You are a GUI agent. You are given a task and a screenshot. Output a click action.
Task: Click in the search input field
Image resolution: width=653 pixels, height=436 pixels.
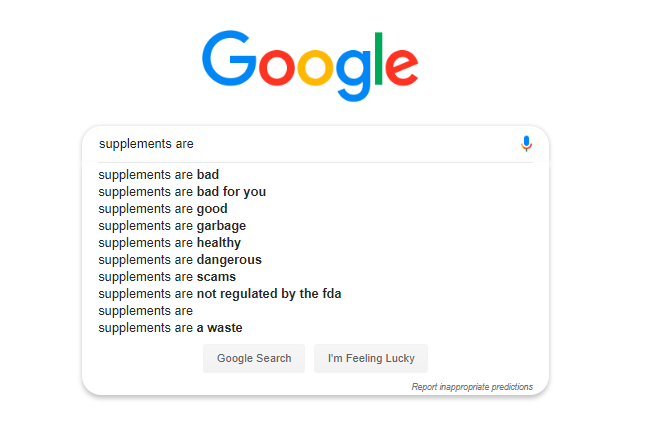pyautogui.click(x=306, y=144)
